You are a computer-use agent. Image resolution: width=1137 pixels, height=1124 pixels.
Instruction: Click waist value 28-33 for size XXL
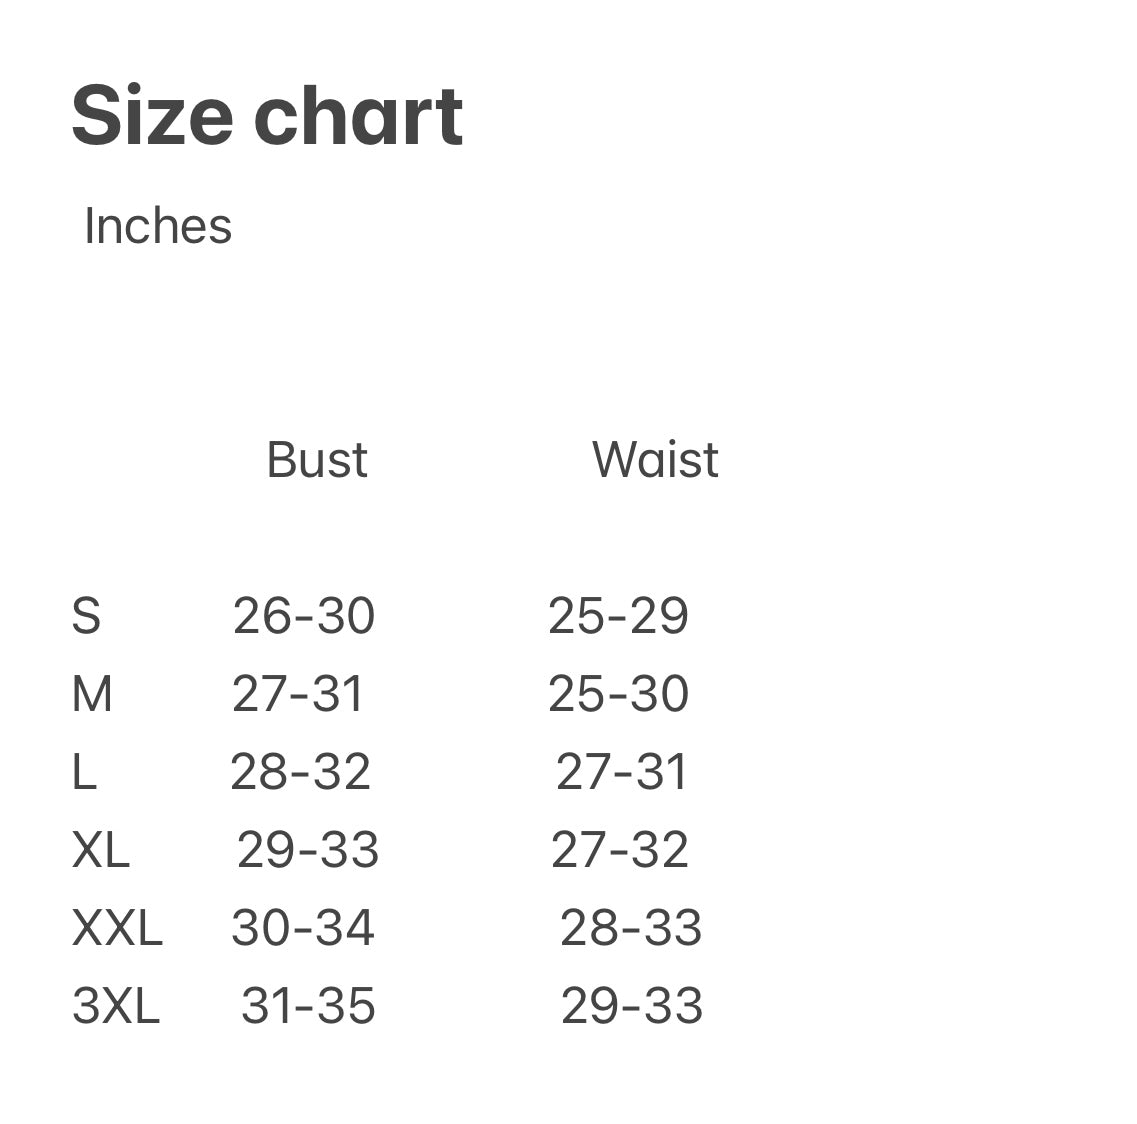pyautogui.click(x=631, y=928)
